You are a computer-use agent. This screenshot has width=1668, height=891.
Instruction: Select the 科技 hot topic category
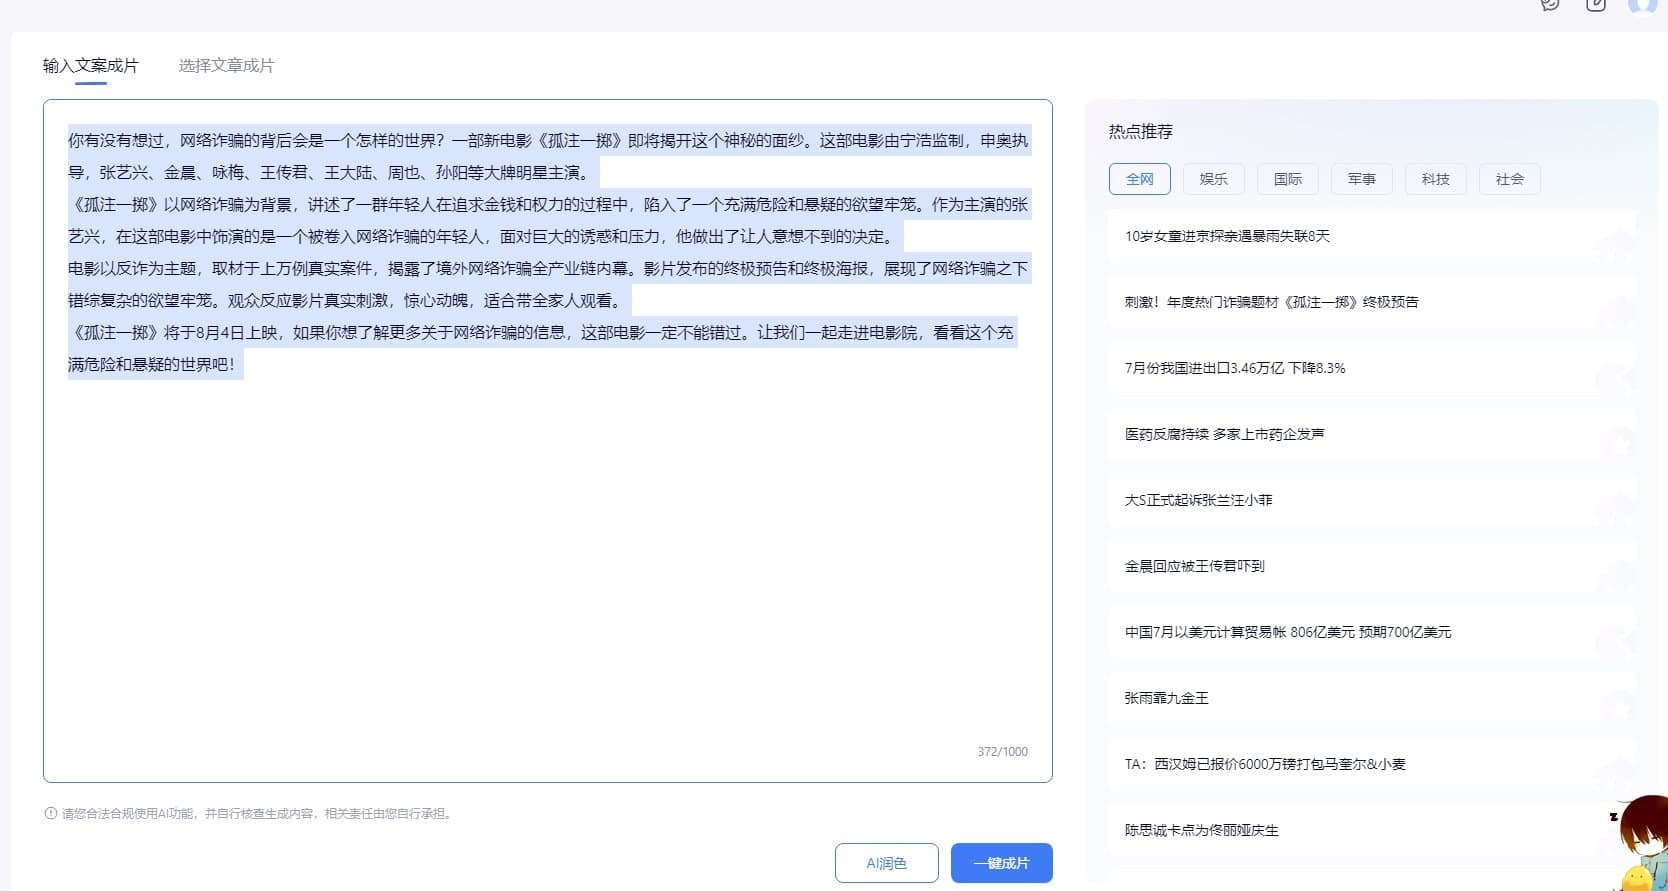coord(1436,179)
